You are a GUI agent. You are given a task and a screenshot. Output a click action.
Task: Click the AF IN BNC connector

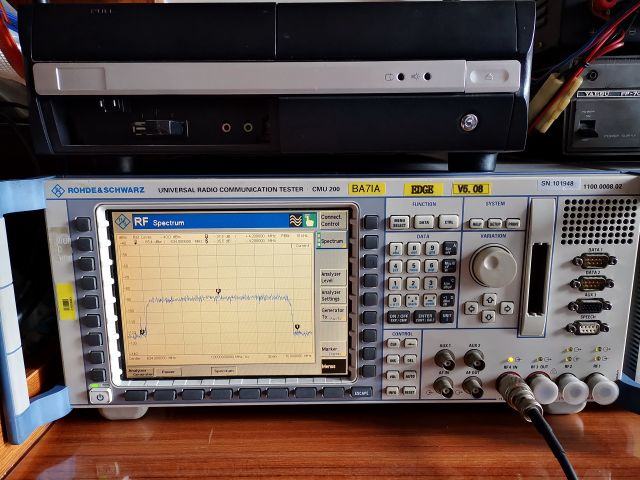(x=444, y=387)
